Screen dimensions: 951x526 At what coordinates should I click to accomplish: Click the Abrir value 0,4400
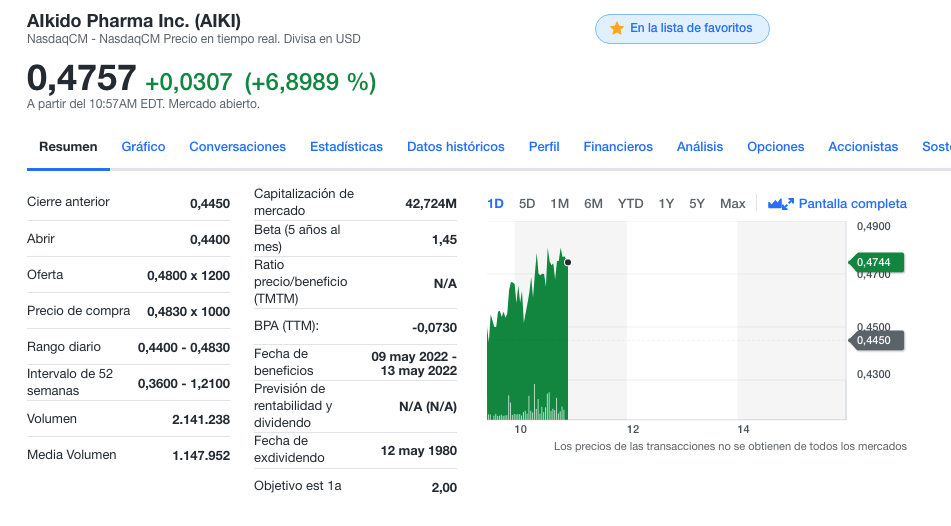pyautogui.click(x=210, y=240)
